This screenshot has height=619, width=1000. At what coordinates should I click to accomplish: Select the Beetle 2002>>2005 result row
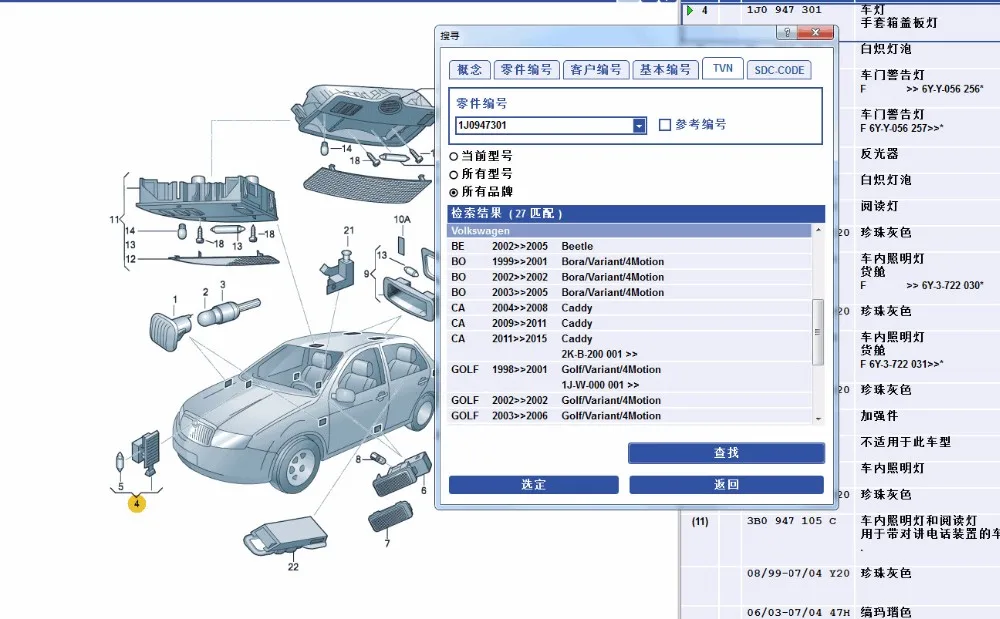[629, 246]
